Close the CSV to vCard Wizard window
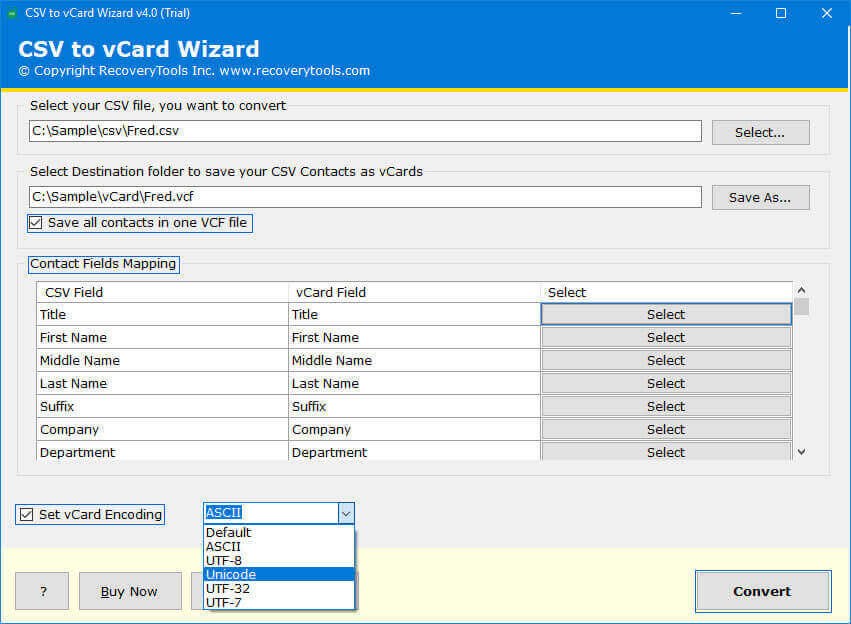 pos(826,13)
